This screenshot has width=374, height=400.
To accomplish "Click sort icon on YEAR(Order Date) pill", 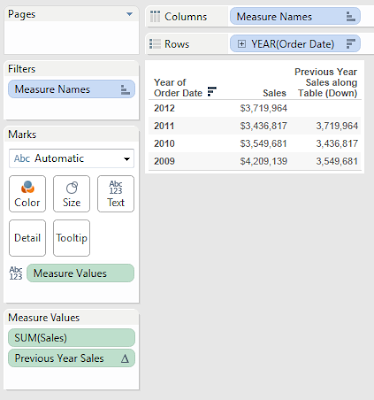I will pyautogui.click(x=351, y=44).
